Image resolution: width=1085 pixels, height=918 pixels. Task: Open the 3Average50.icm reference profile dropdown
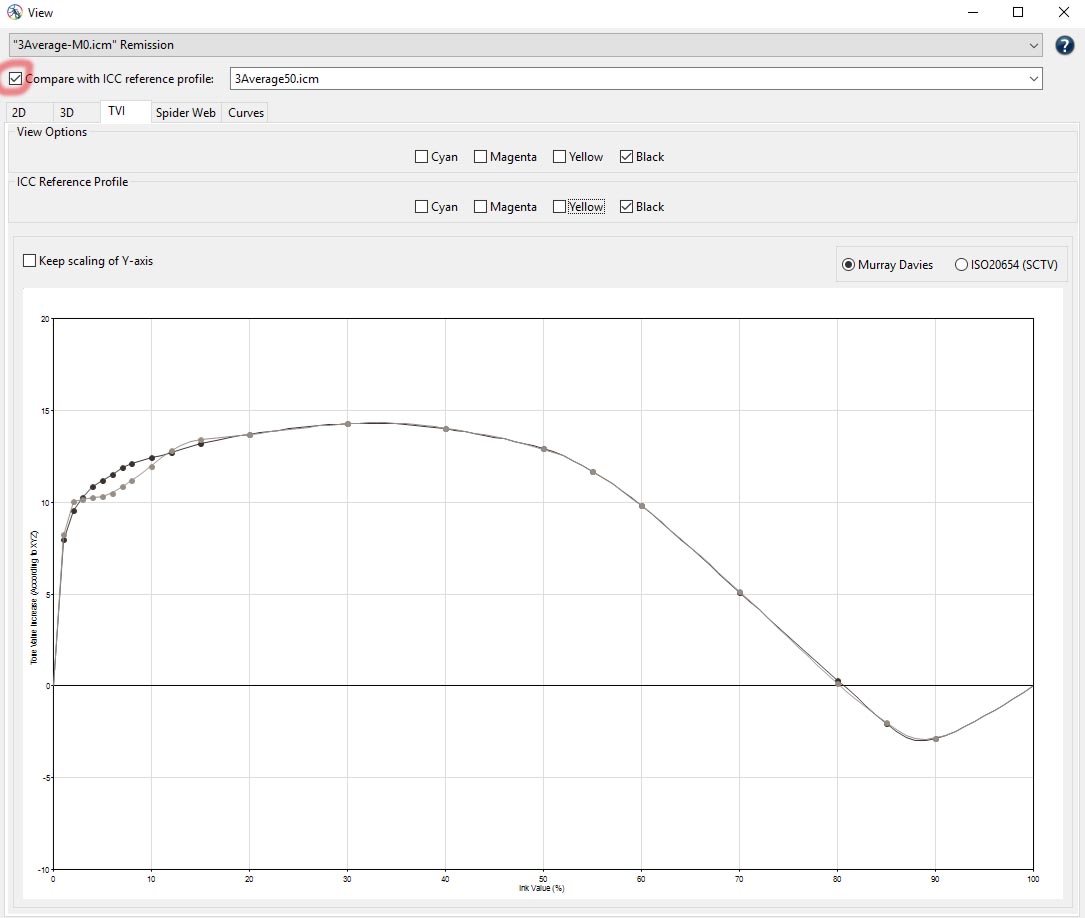pos(636,79)
